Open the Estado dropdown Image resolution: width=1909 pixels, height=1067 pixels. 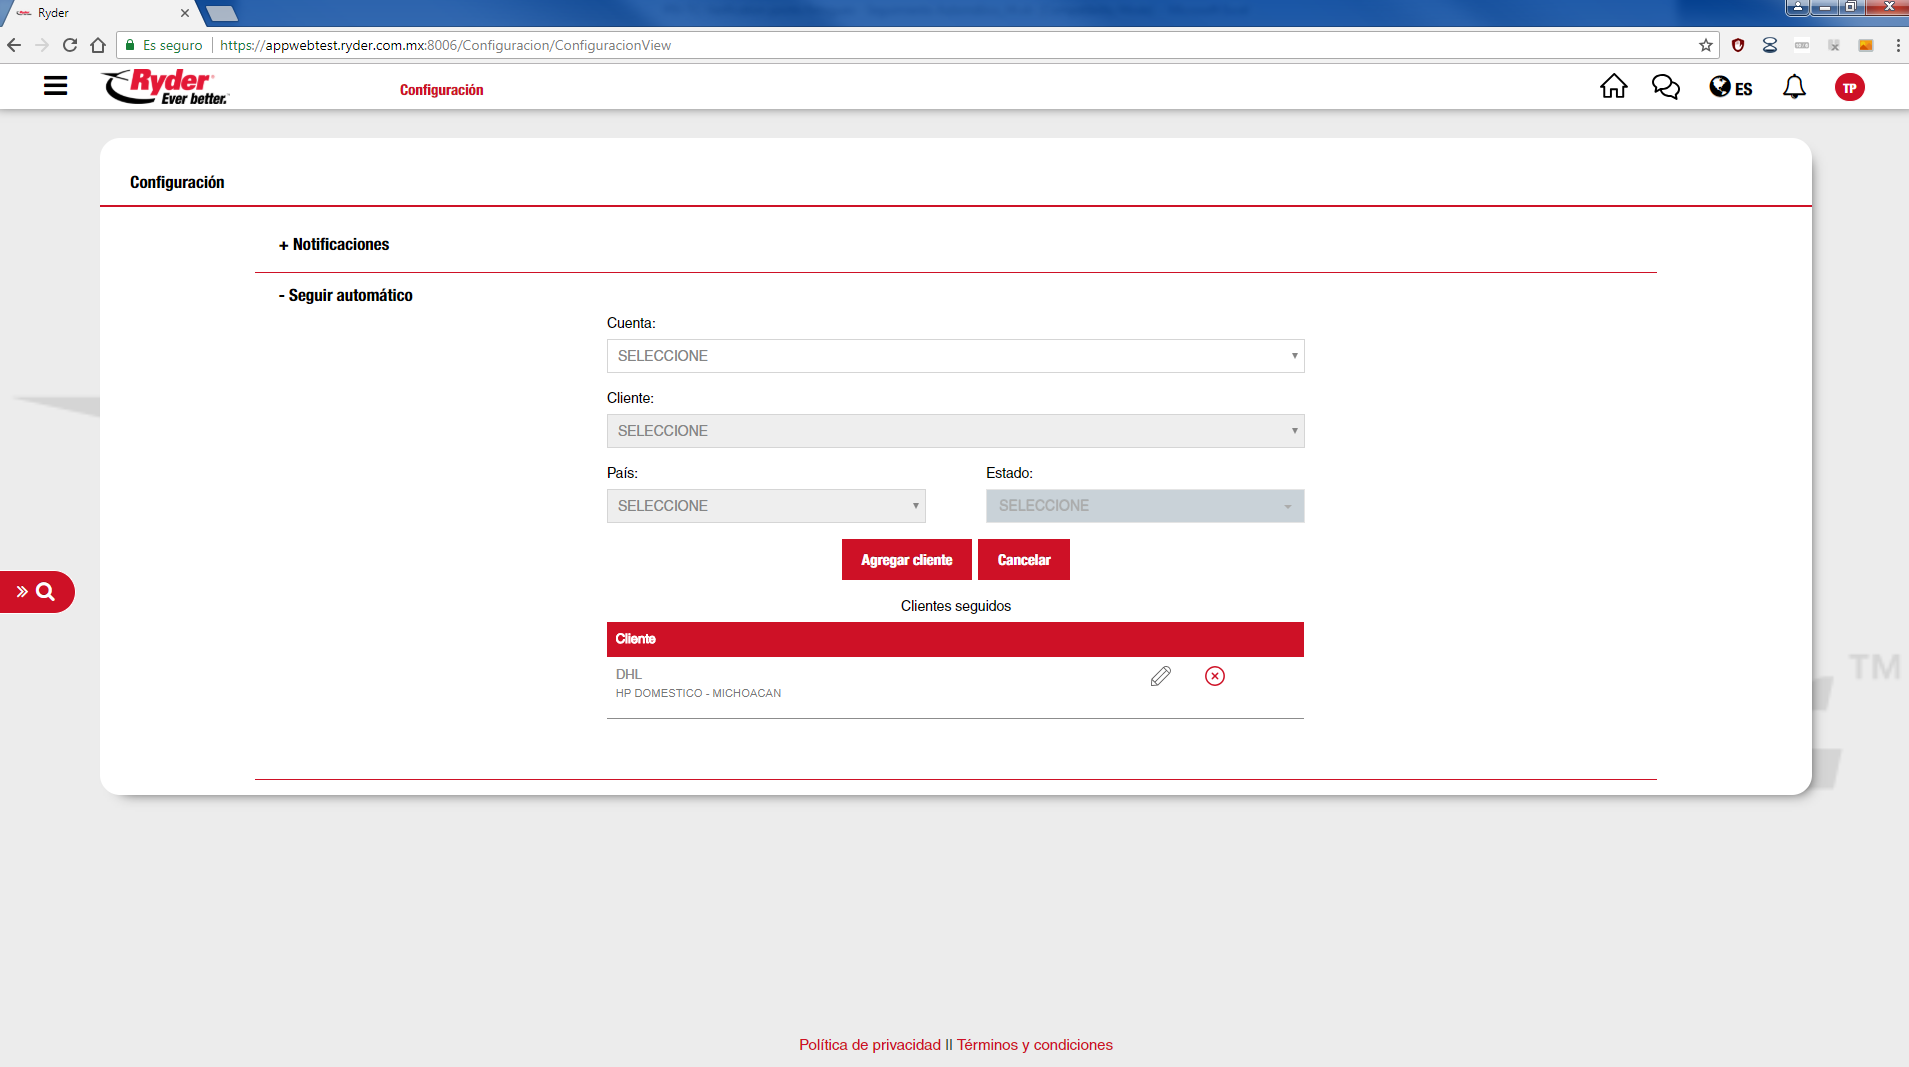point(1144,506)
